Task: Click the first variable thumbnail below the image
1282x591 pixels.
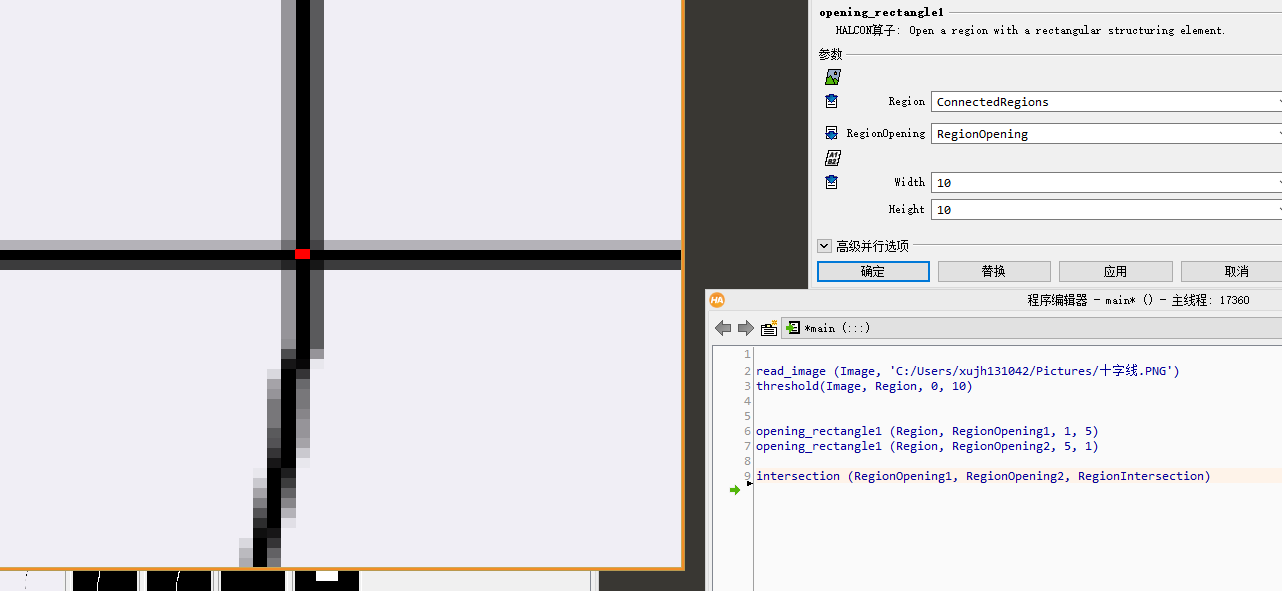Action: pos(32,581)
